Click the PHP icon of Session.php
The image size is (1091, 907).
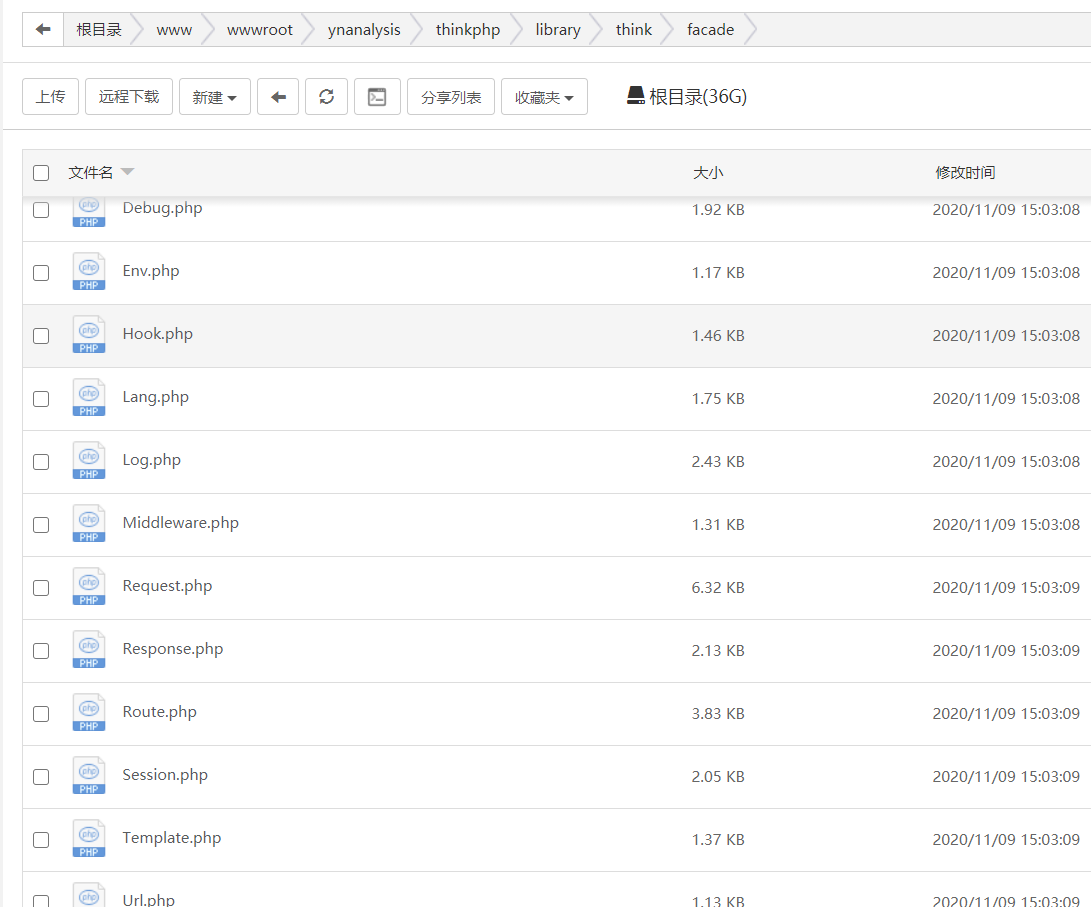[89, 776]
